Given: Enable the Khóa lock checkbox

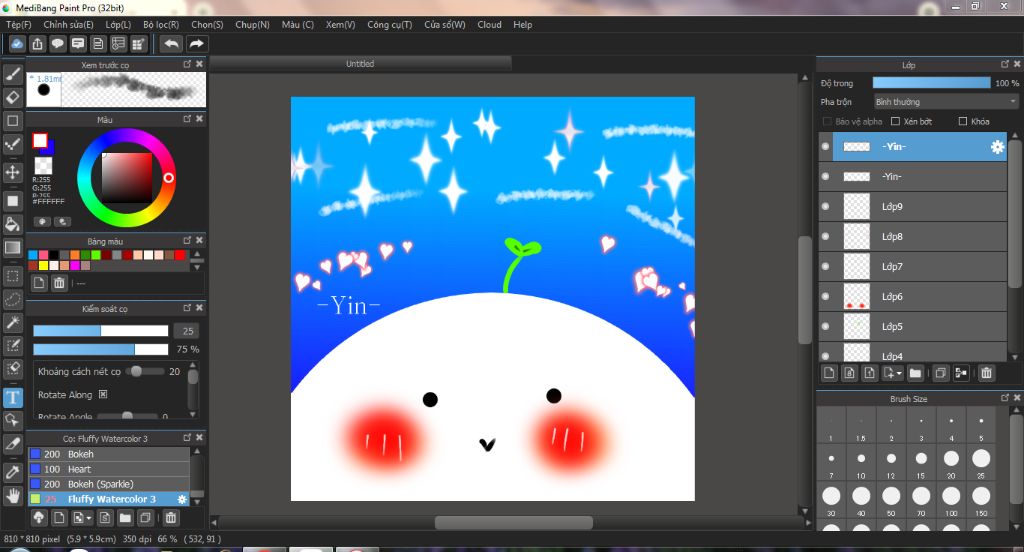Looking at the screenshot, I should 963,122.
